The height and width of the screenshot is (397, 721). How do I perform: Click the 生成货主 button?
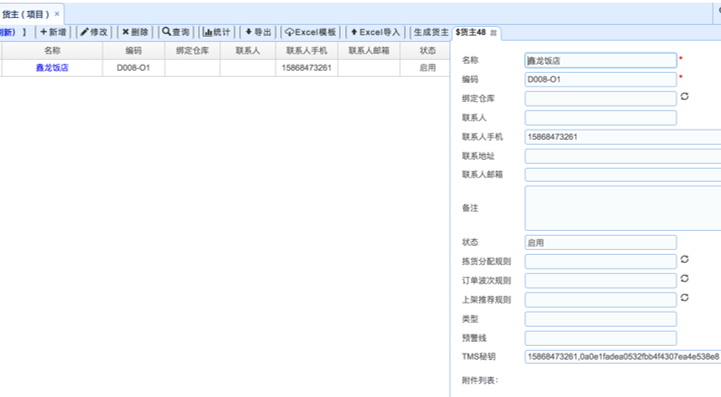(431, 32)
